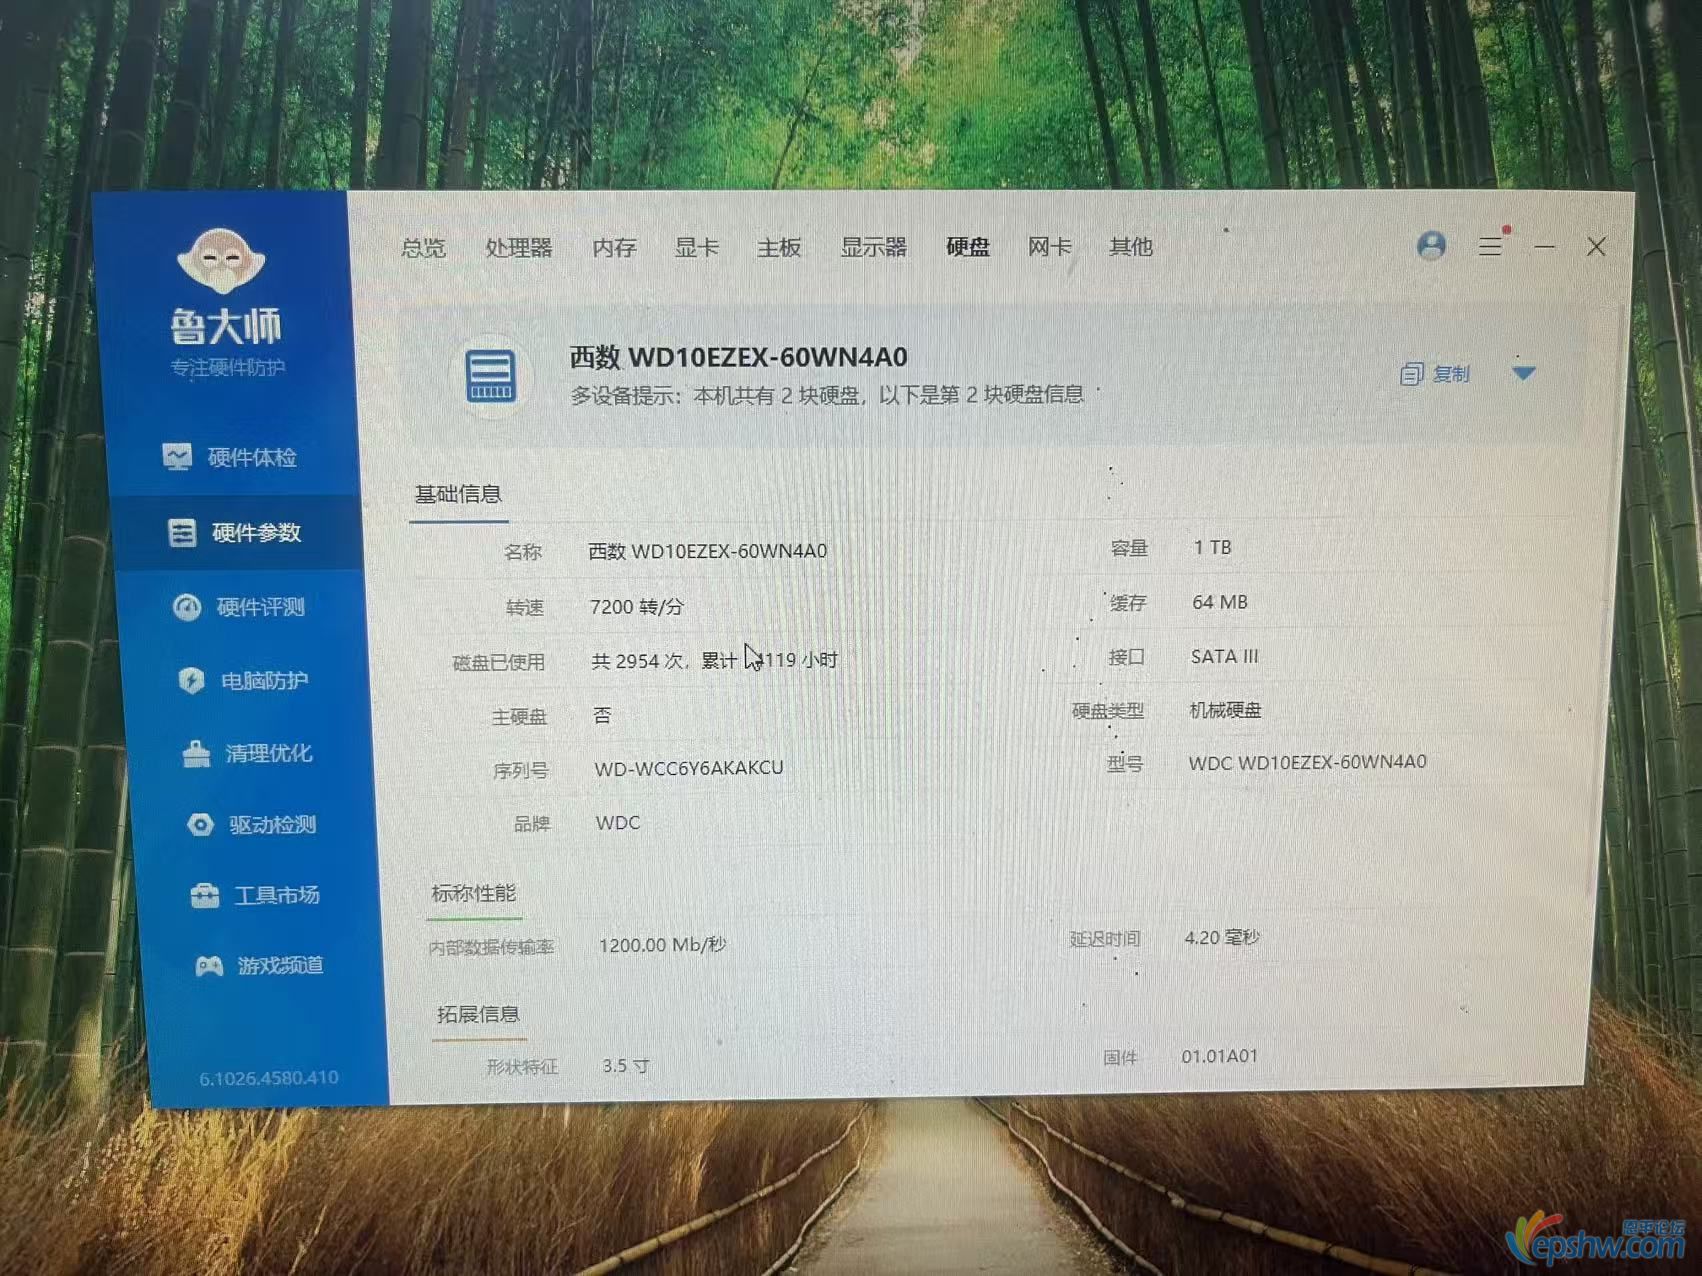Open 驱动检测 driver check
1702x1276 pixels.
(x=251, y=825)
